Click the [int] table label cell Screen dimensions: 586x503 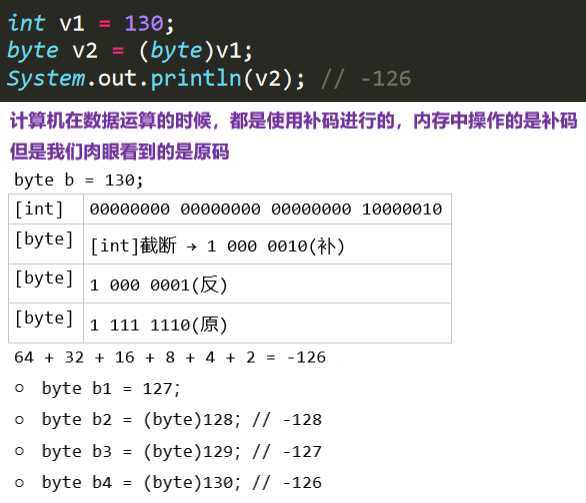coord(46,209)
